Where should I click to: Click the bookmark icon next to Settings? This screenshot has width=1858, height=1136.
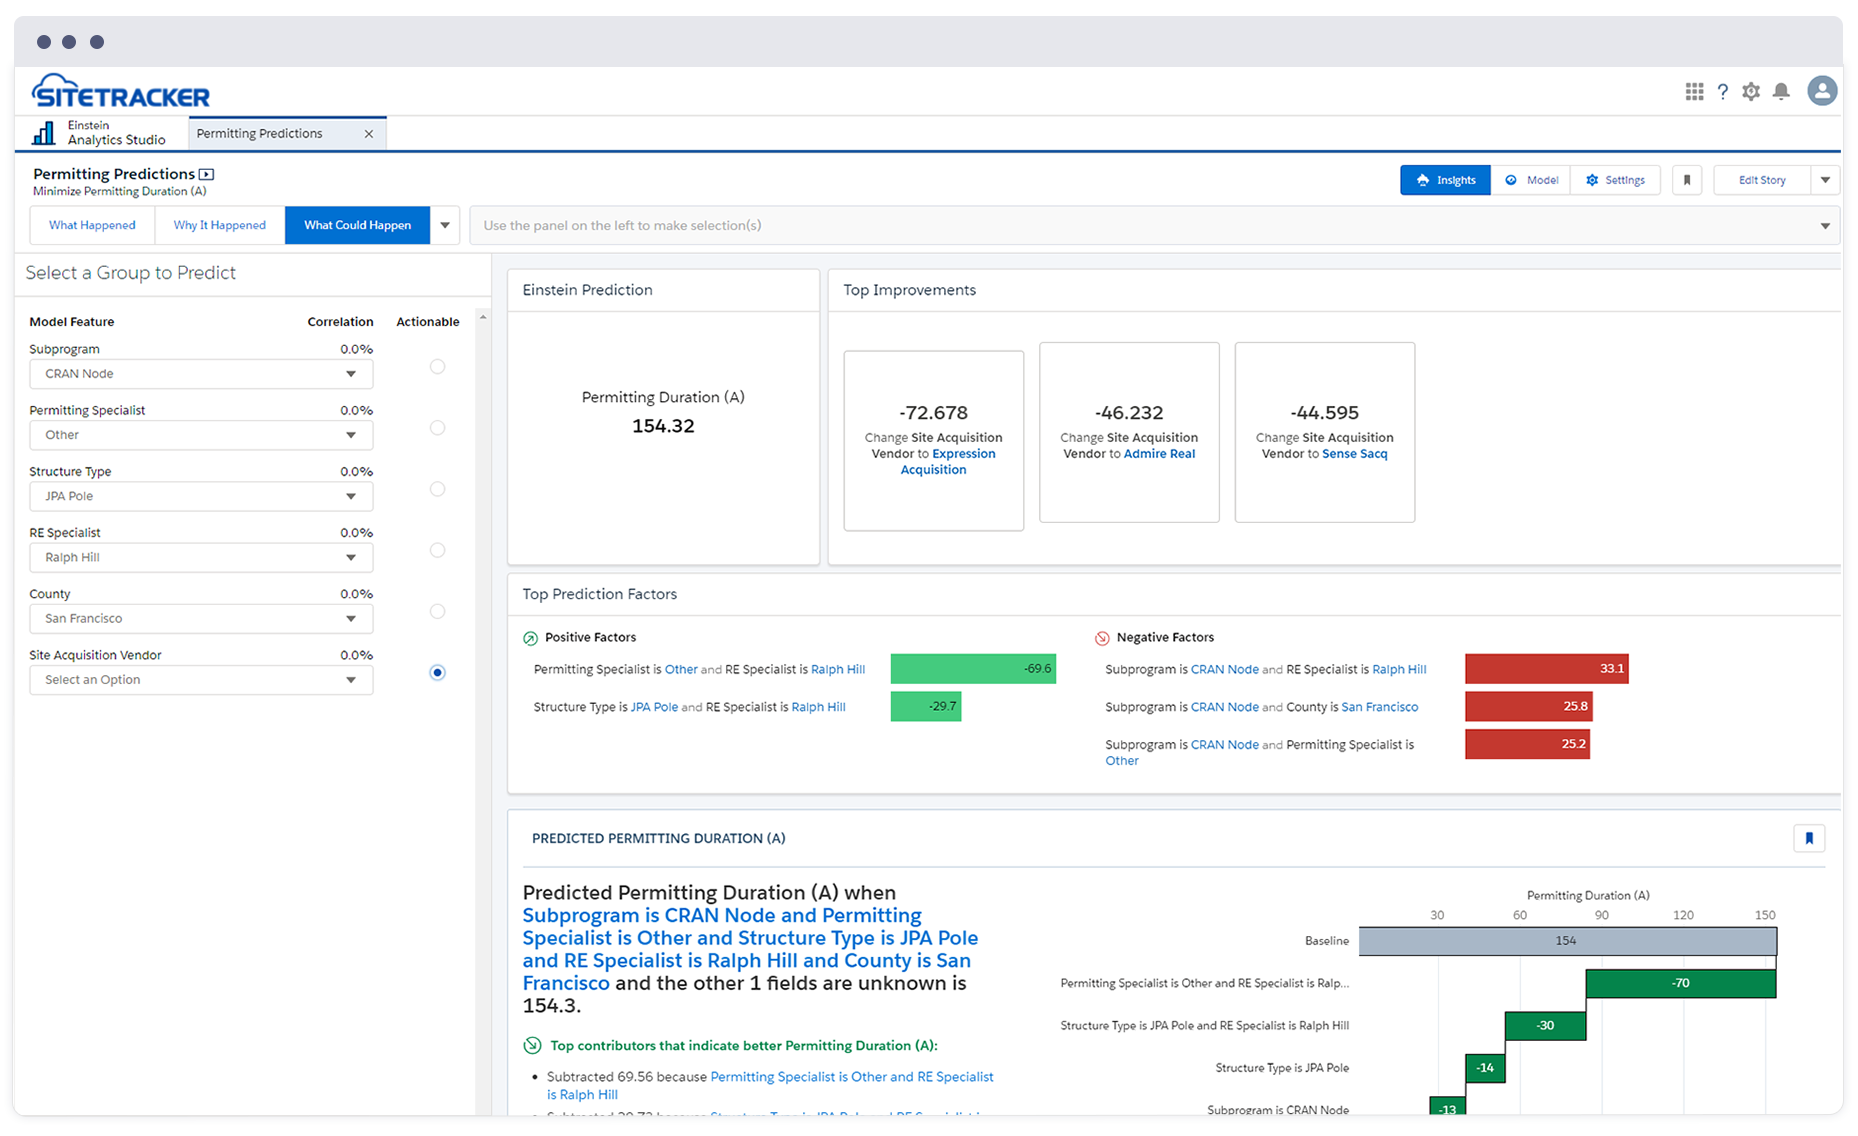pyautogui.click(x=1687, y=180)
